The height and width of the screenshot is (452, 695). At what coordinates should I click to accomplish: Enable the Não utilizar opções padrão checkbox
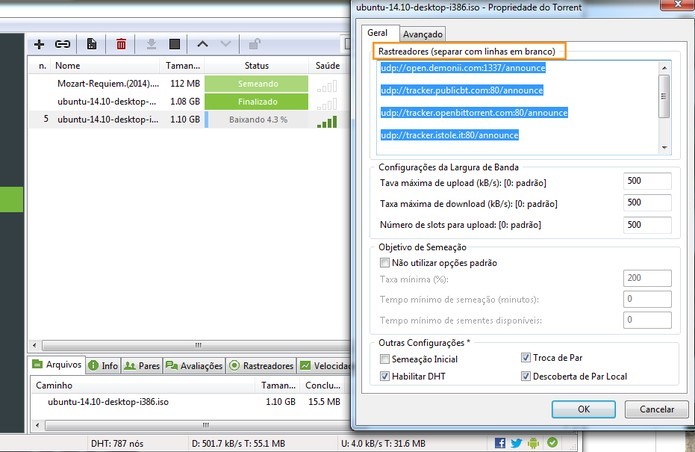click(x=384, y=262)
